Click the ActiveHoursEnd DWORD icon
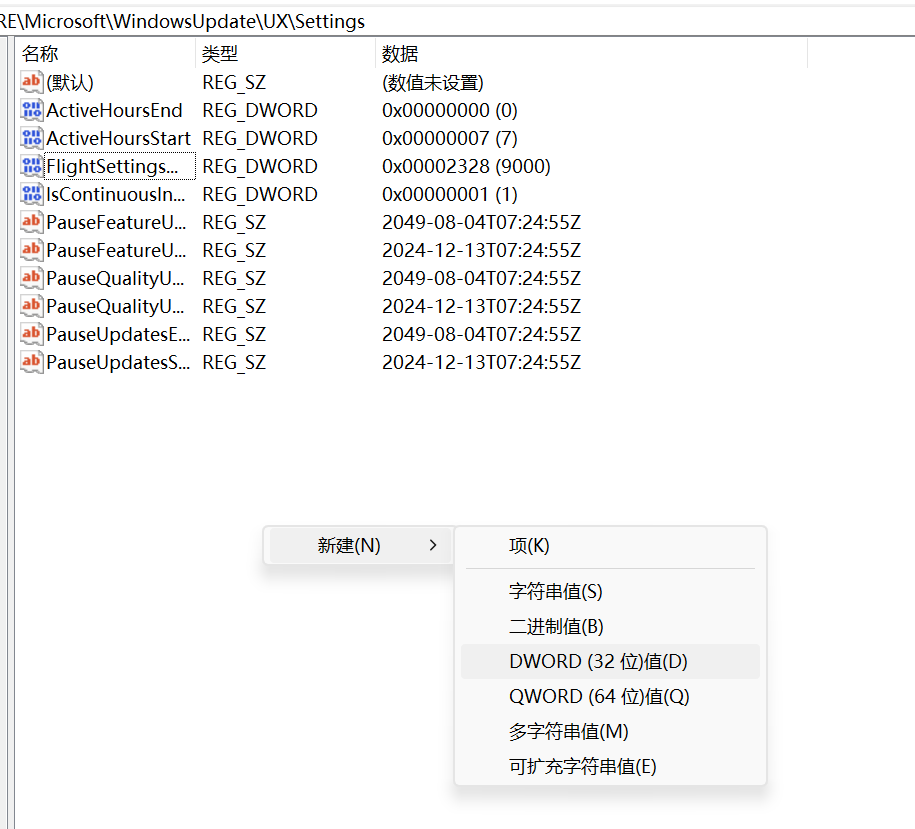The image size is (915, 829). [x=32, y=110]
